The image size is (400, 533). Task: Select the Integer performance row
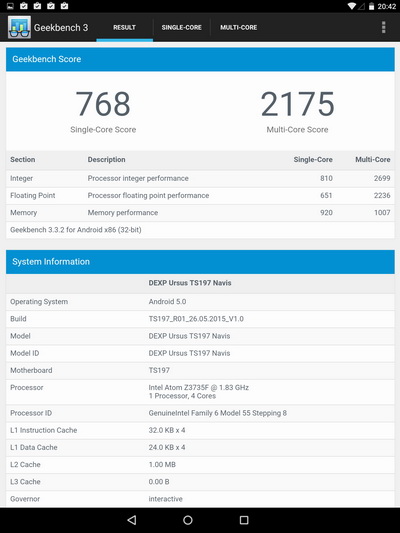pyautogui.click(x=200, y=178)
